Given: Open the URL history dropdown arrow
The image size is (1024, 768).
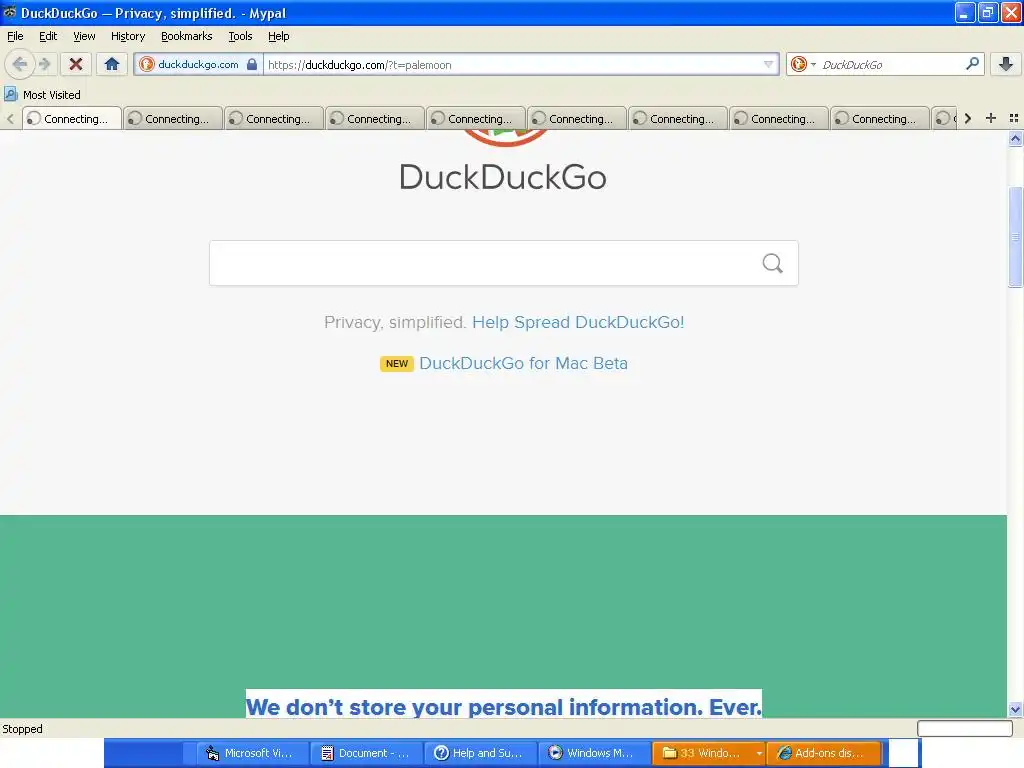Looking at the screenshot, I should click(x=768, y=64).
